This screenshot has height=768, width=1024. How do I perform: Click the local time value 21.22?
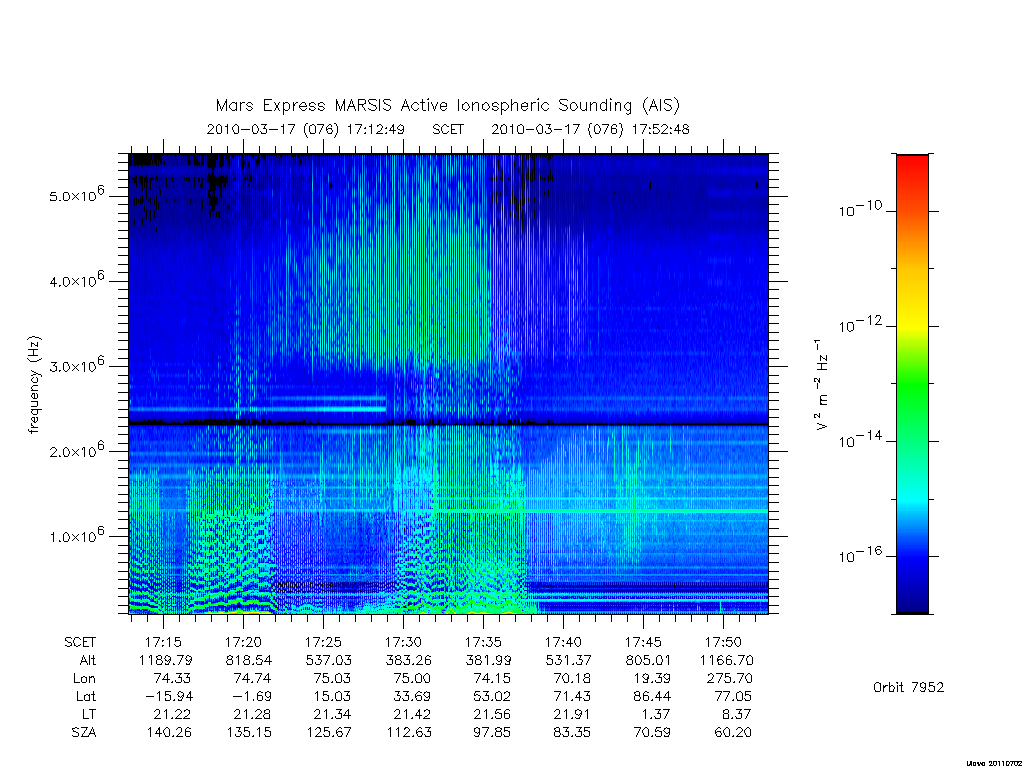pos(172,714)
